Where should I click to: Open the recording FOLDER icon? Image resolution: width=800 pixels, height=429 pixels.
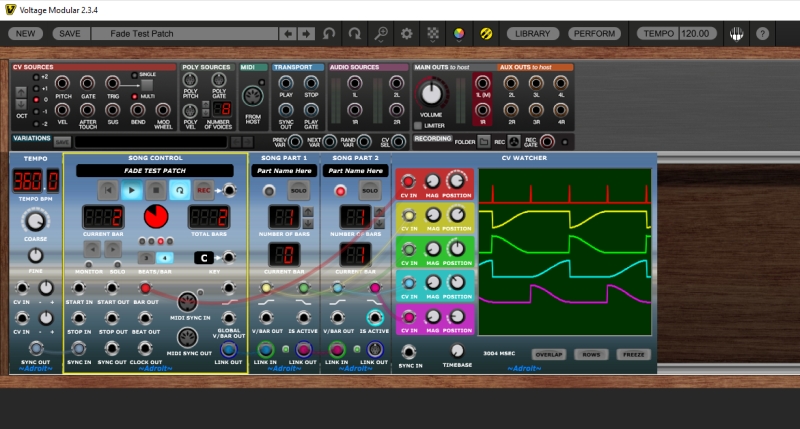[484, 142]
